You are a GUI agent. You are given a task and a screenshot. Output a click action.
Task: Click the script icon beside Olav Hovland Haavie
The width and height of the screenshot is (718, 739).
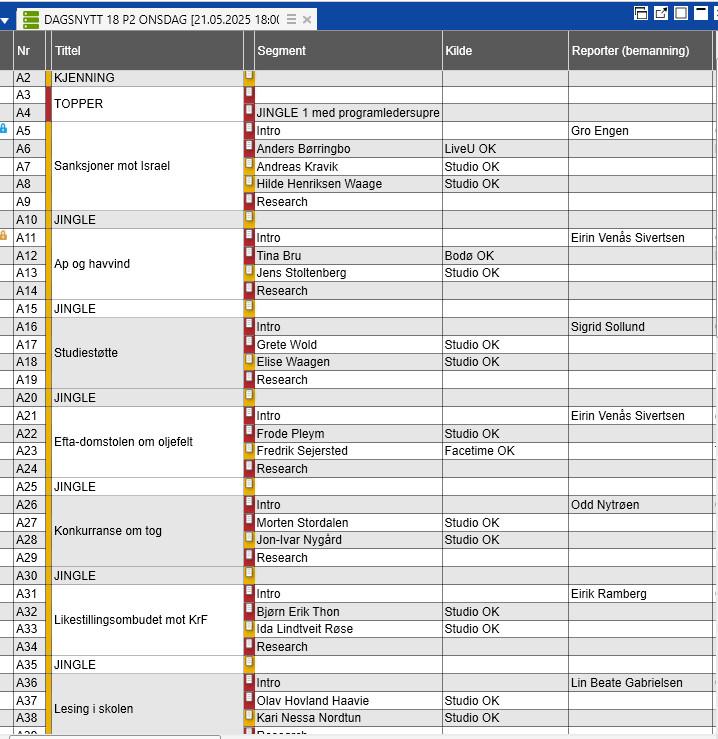click(249, 699)
